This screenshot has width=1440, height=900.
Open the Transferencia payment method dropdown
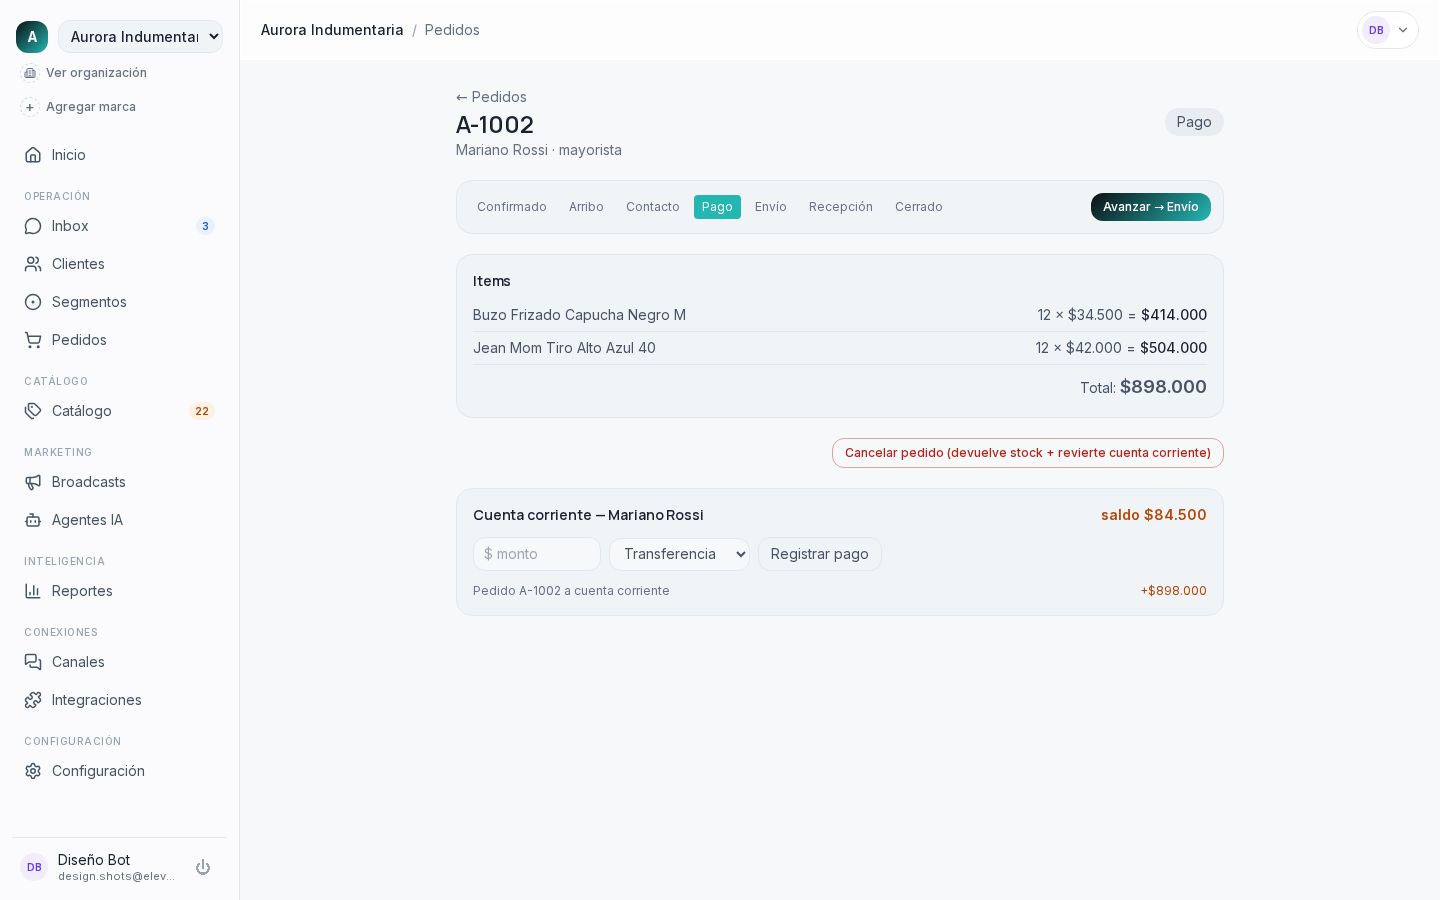coord(679,554)
